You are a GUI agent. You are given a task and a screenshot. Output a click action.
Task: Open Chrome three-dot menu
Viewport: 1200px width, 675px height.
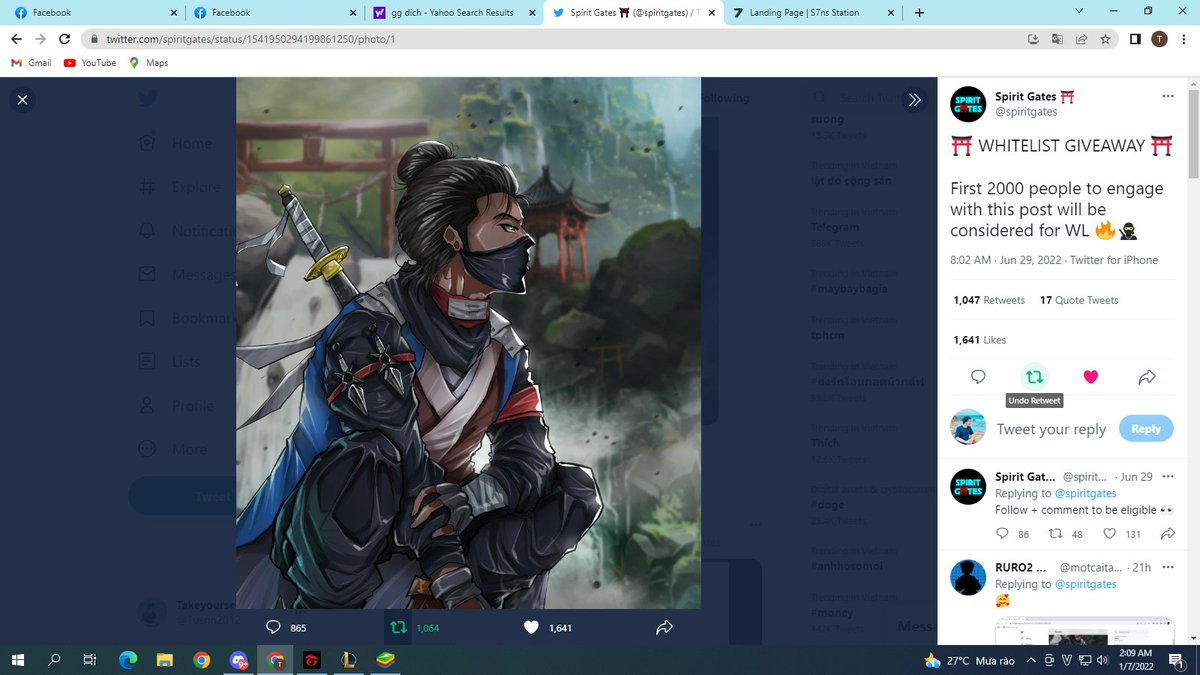[x=1184, y=39]
